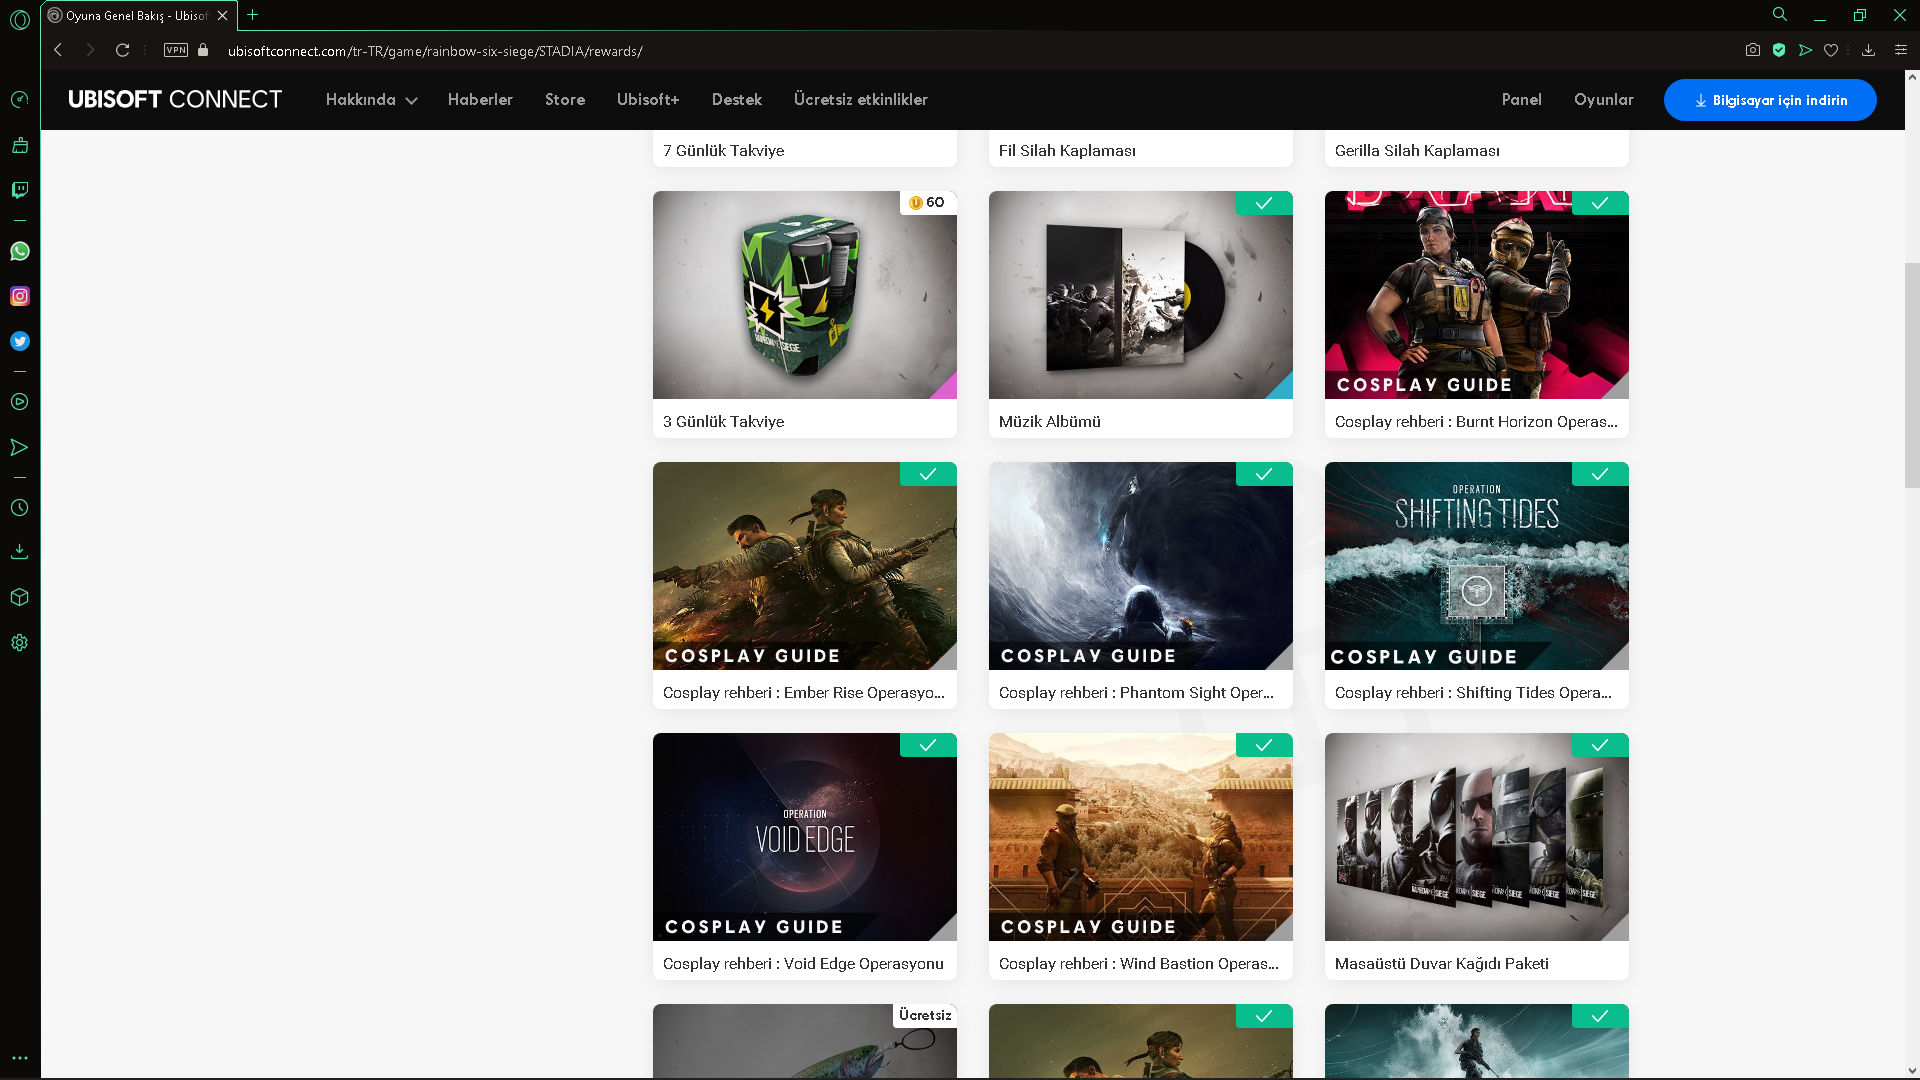Screen dimensions: 1920x1080
Task: Click the checkmark on Void Edge cosplay guide
Action: [x=928, y=745]
